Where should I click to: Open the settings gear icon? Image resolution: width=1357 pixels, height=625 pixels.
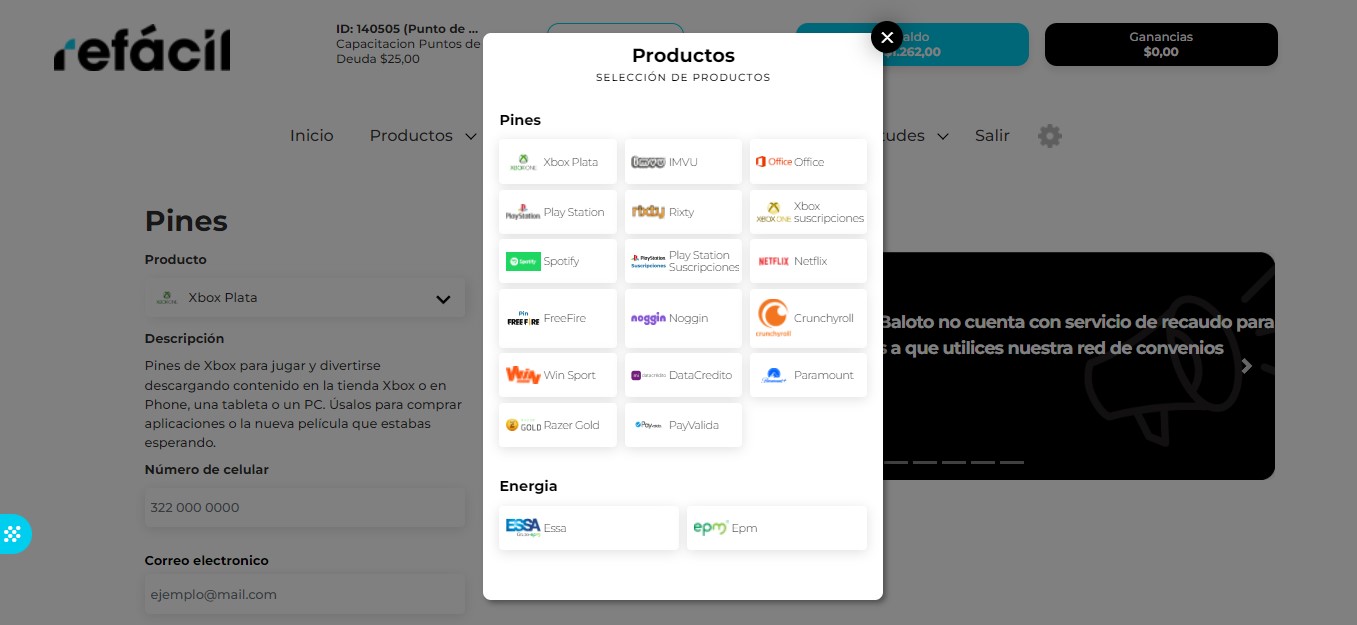pyautogui.click(x=1049, y=136)
